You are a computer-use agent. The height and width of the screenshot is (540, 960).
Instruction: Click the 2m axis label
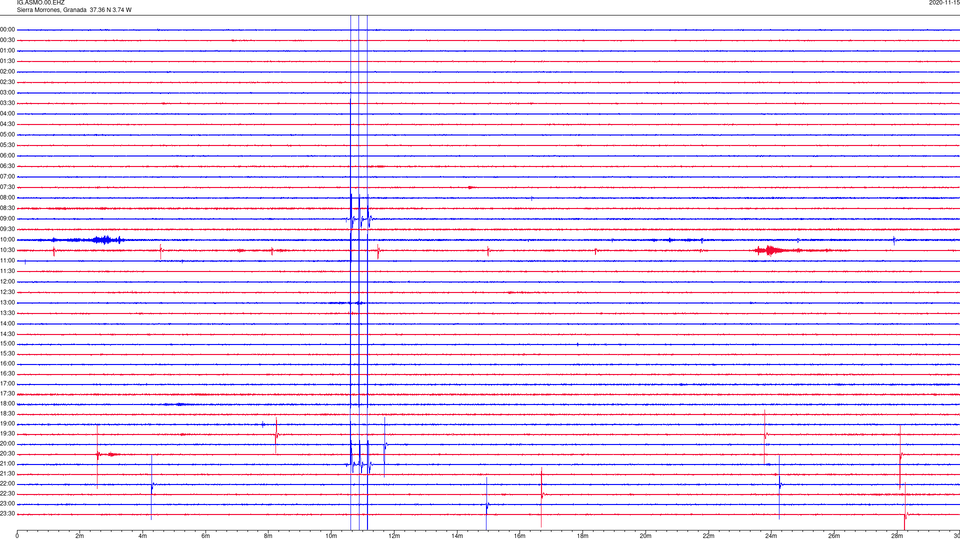click(80, 536)
